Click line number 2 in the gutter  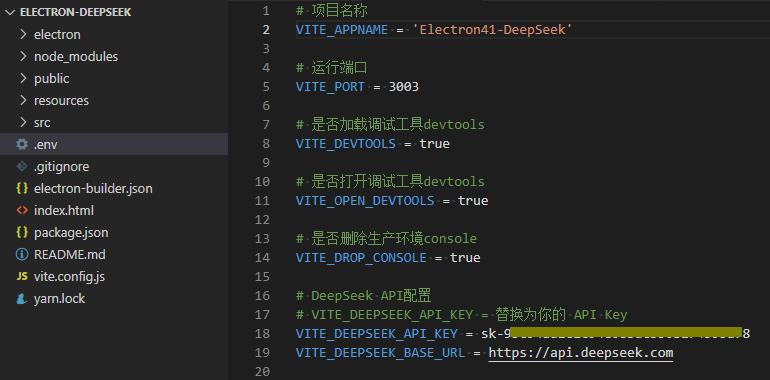266,29
